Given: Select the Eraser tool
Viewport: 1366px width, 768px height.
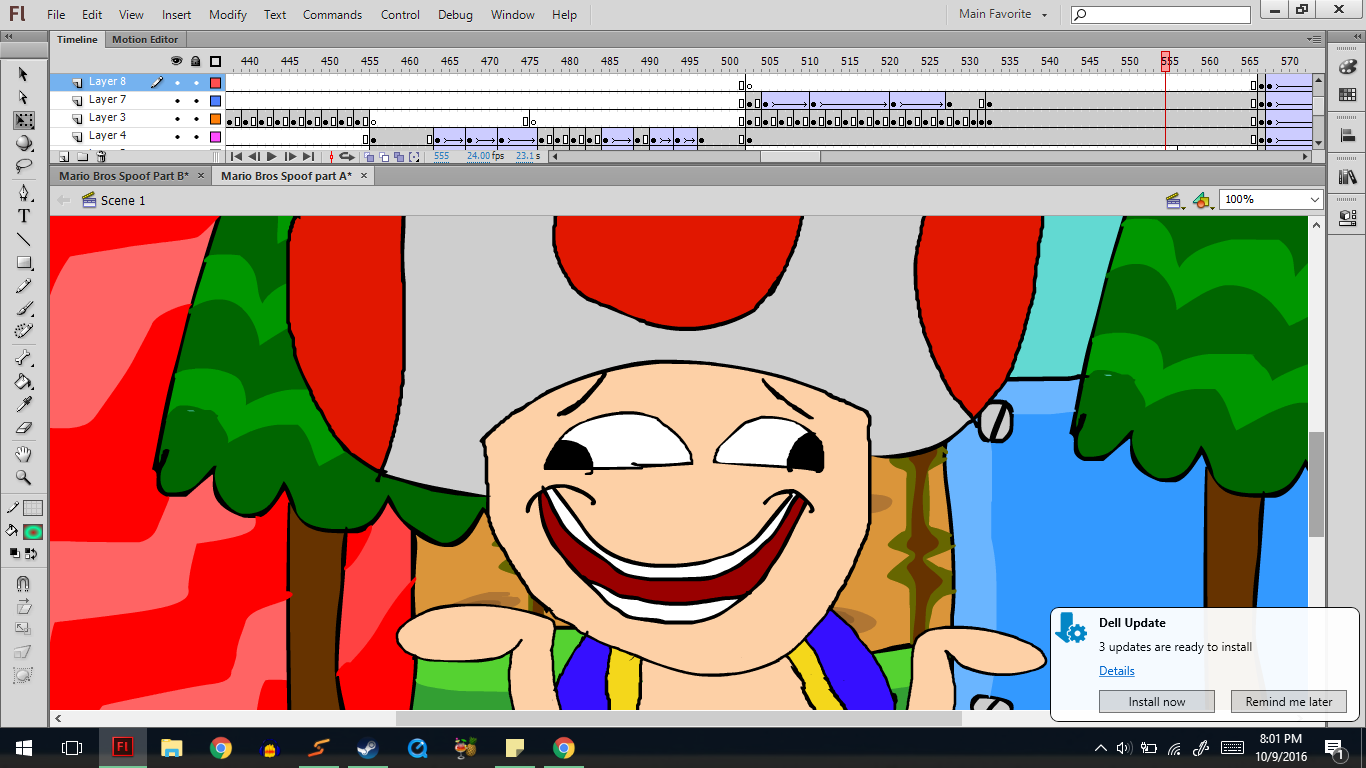Looking at the screenshot, I should (x=24, y=427).
